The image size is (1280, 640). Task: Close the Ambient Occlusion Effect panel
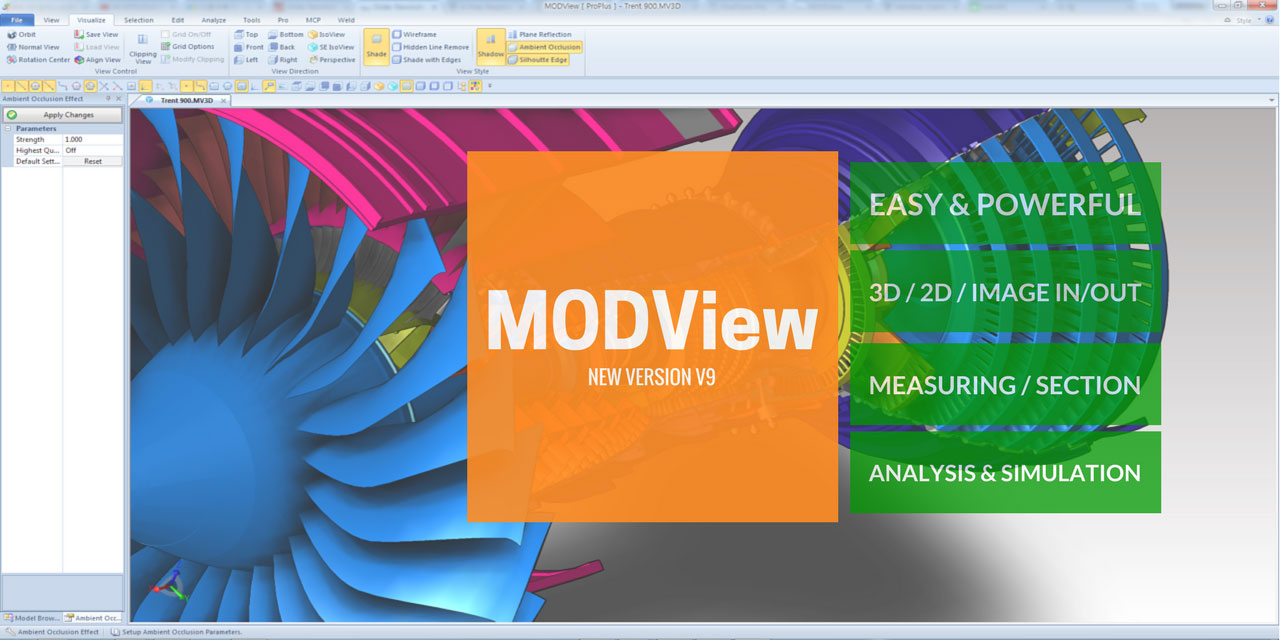tap(118, 99)
